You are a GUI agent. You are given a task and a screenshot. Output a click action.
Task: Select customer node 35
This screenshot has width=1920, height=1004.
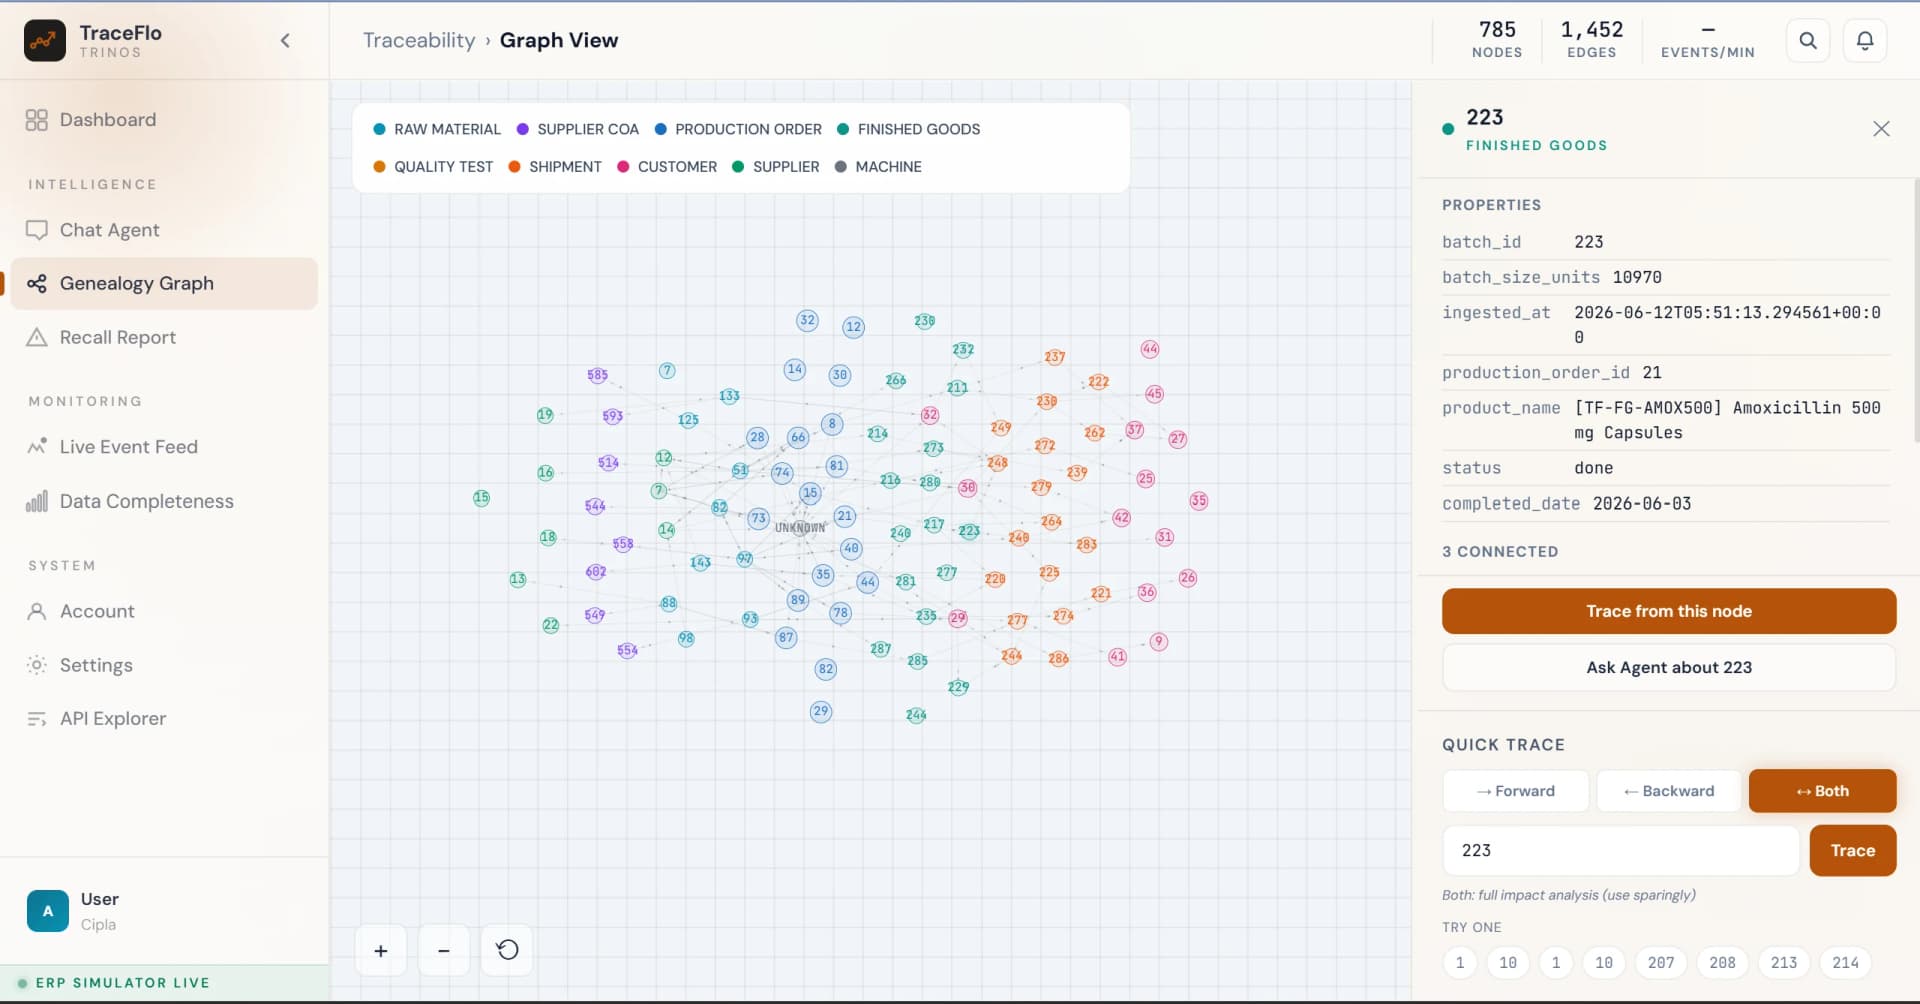1199,501
